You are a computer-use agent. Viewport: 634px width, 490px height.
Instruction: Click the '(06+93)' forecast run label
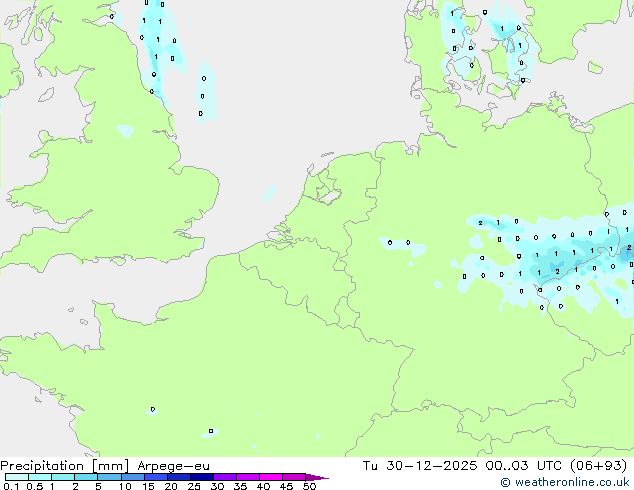point(598,466)
